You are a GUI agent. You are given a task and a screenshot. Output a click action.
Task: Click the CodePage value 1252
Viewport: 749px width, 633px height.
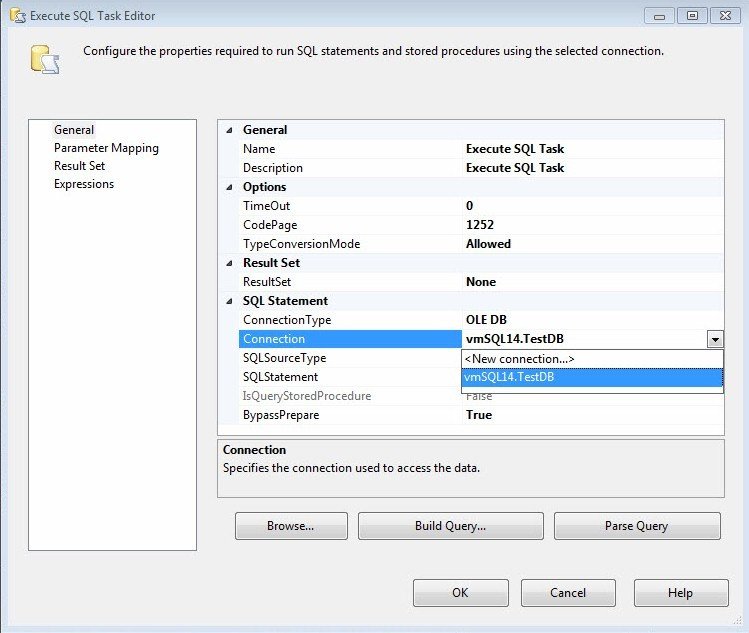click(x=592, y=225)
